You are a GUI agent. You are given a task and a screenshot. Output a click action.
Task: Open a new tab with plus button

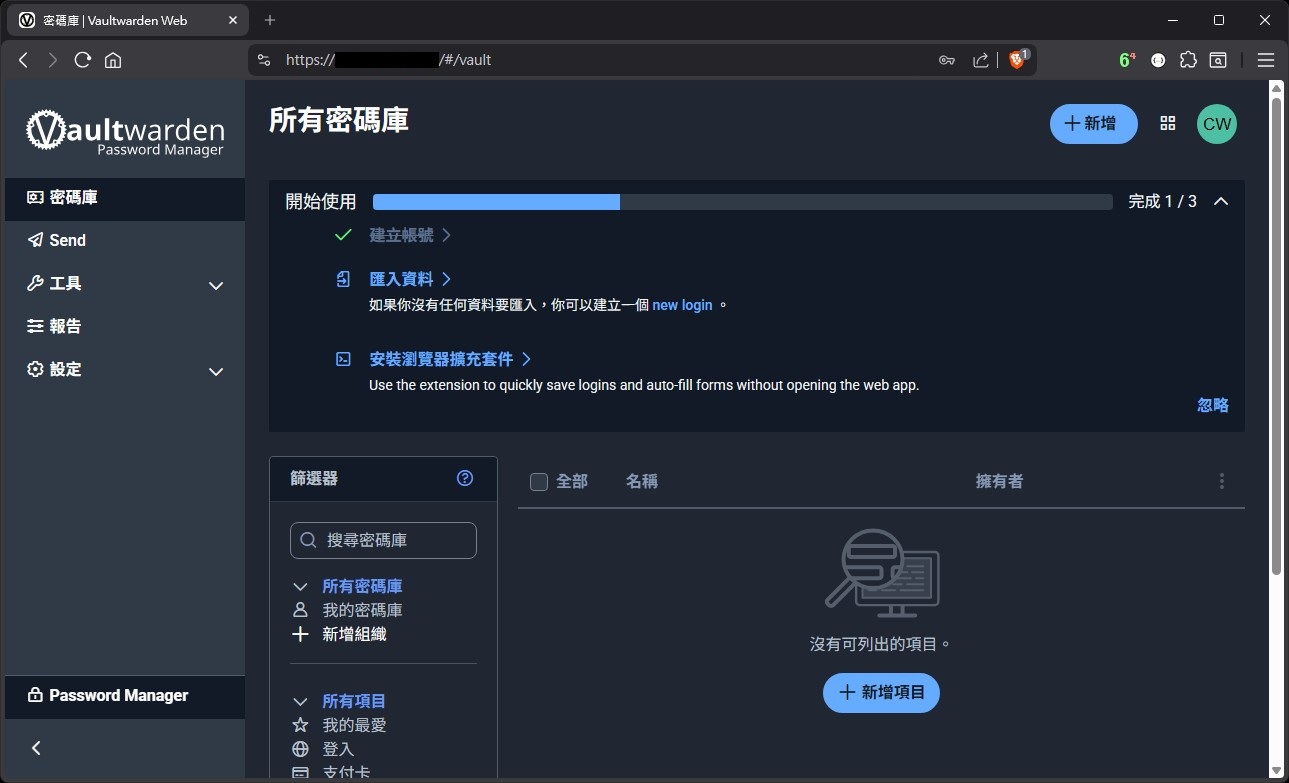pyautogui.click(x=270, y=20)
